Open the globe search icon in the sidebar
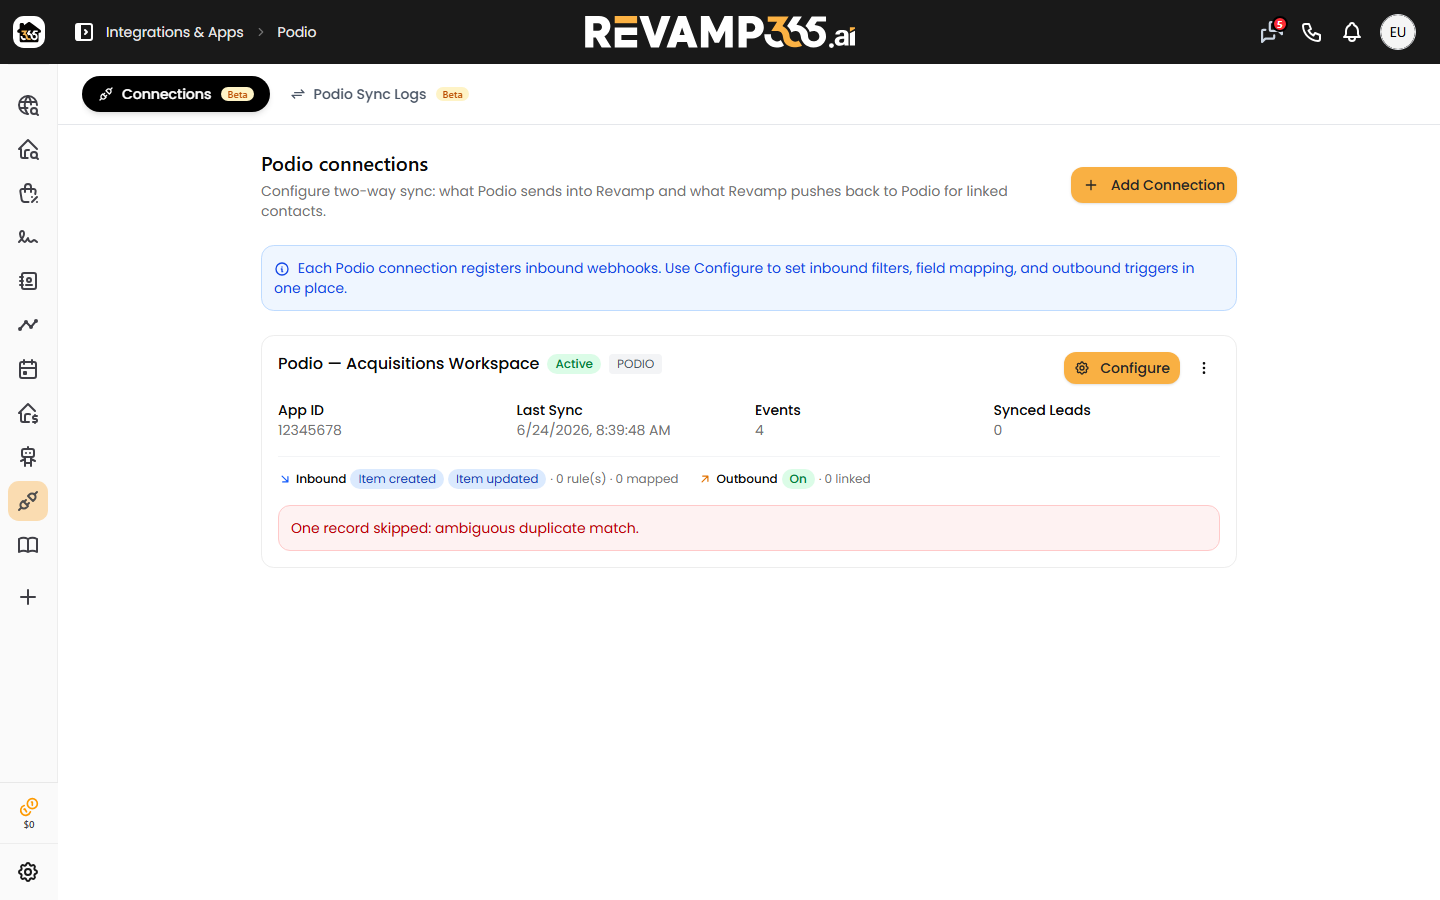This screenshot has width=1440, height=900. point(28,105)
